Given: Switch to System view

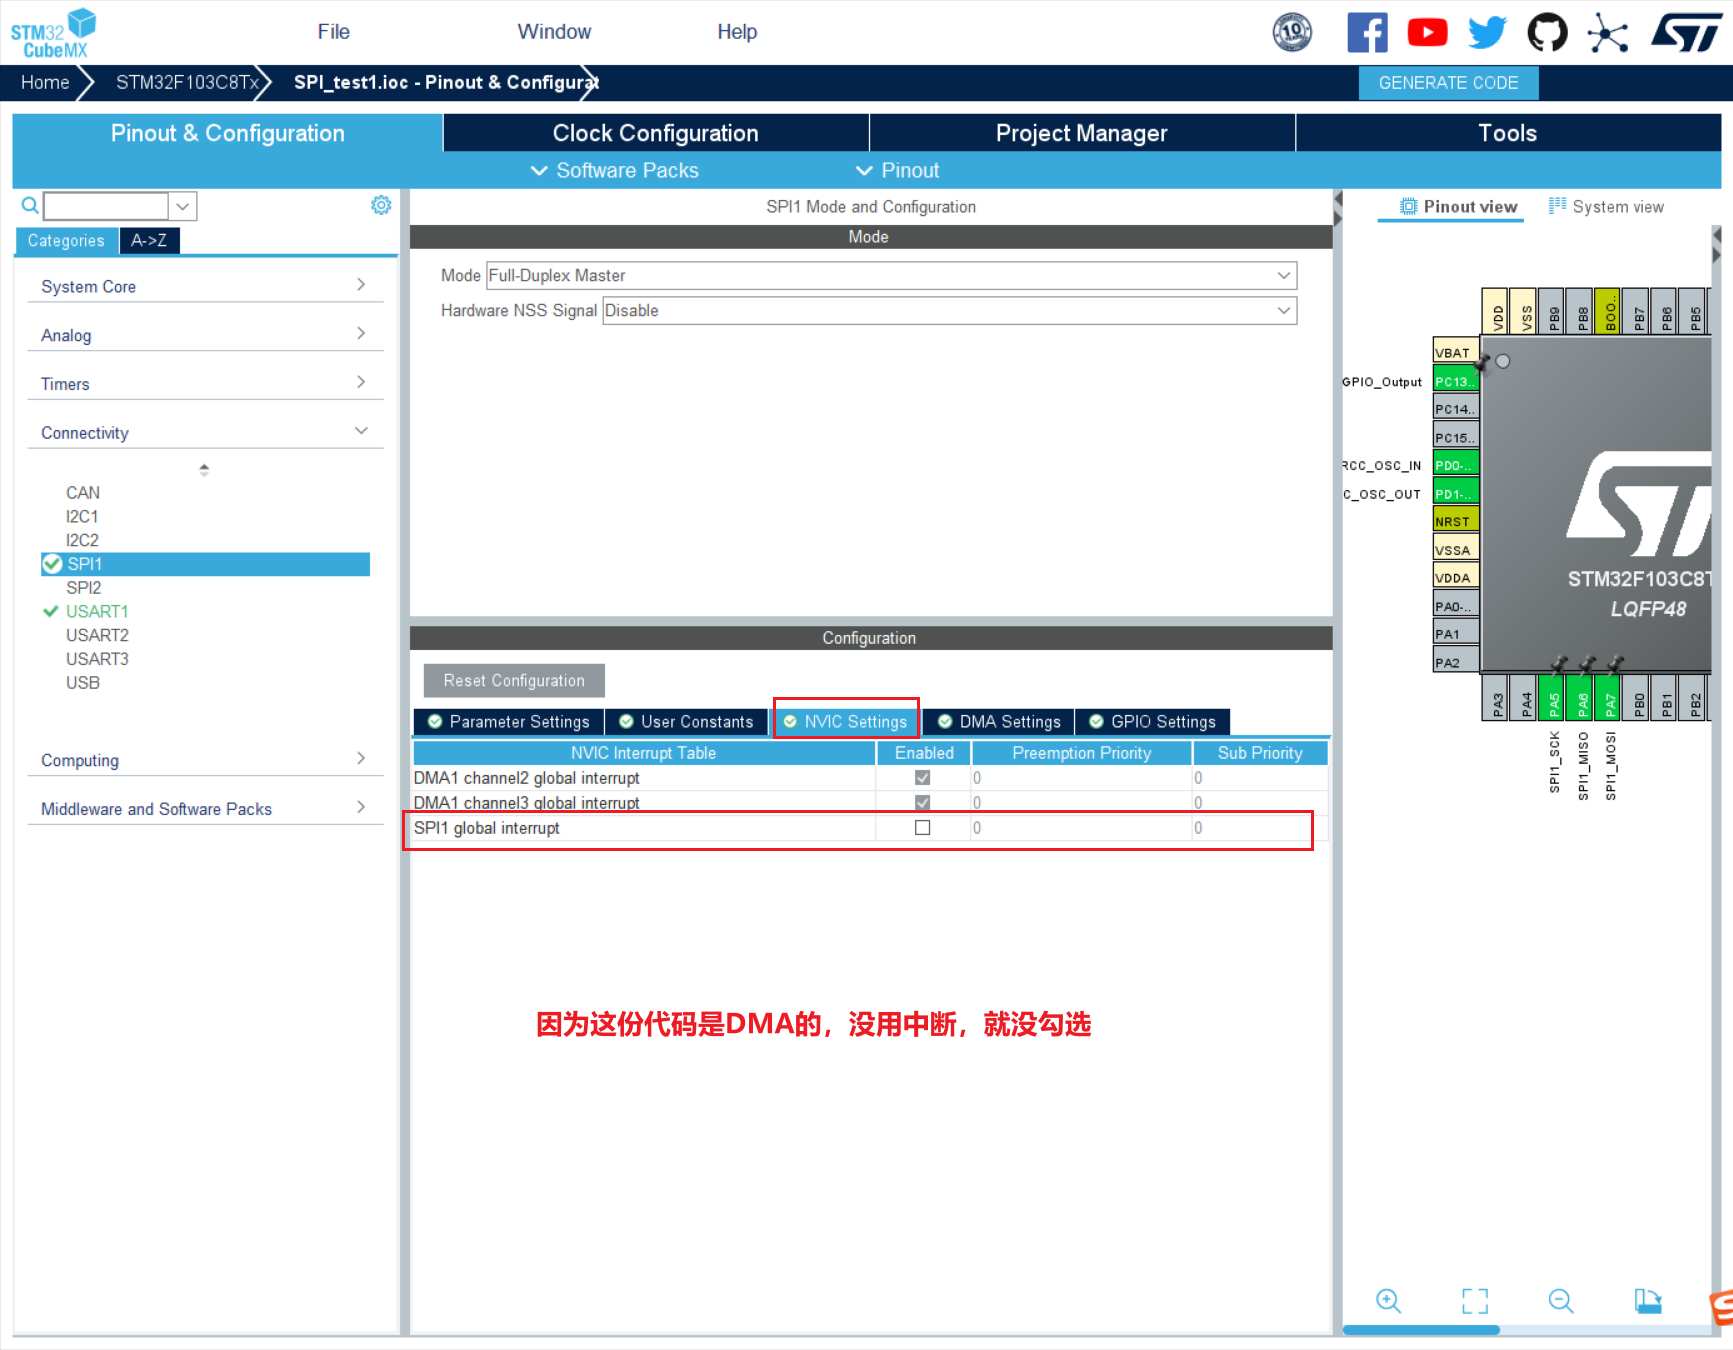Looking at the screenshot, I should (x=1606, y=206).
